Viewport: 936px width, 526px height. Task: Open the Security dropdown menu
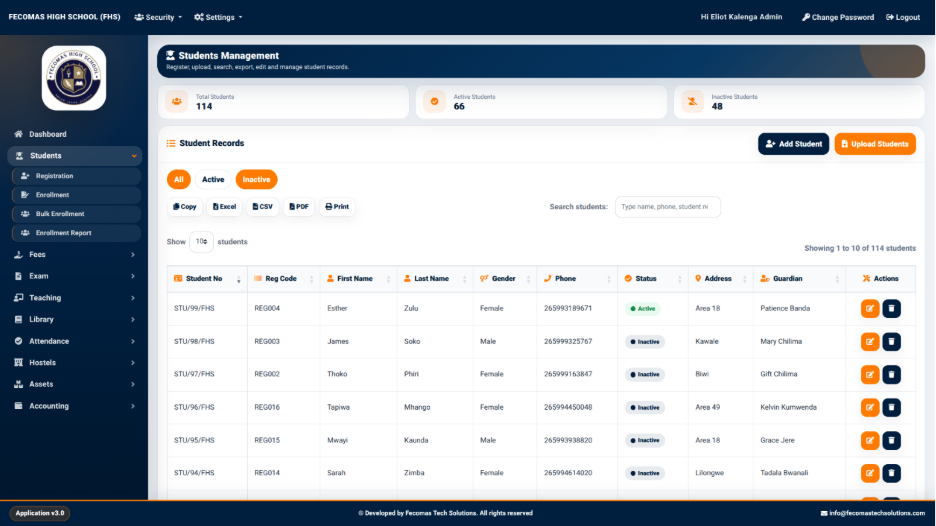(x=158, y=17)
